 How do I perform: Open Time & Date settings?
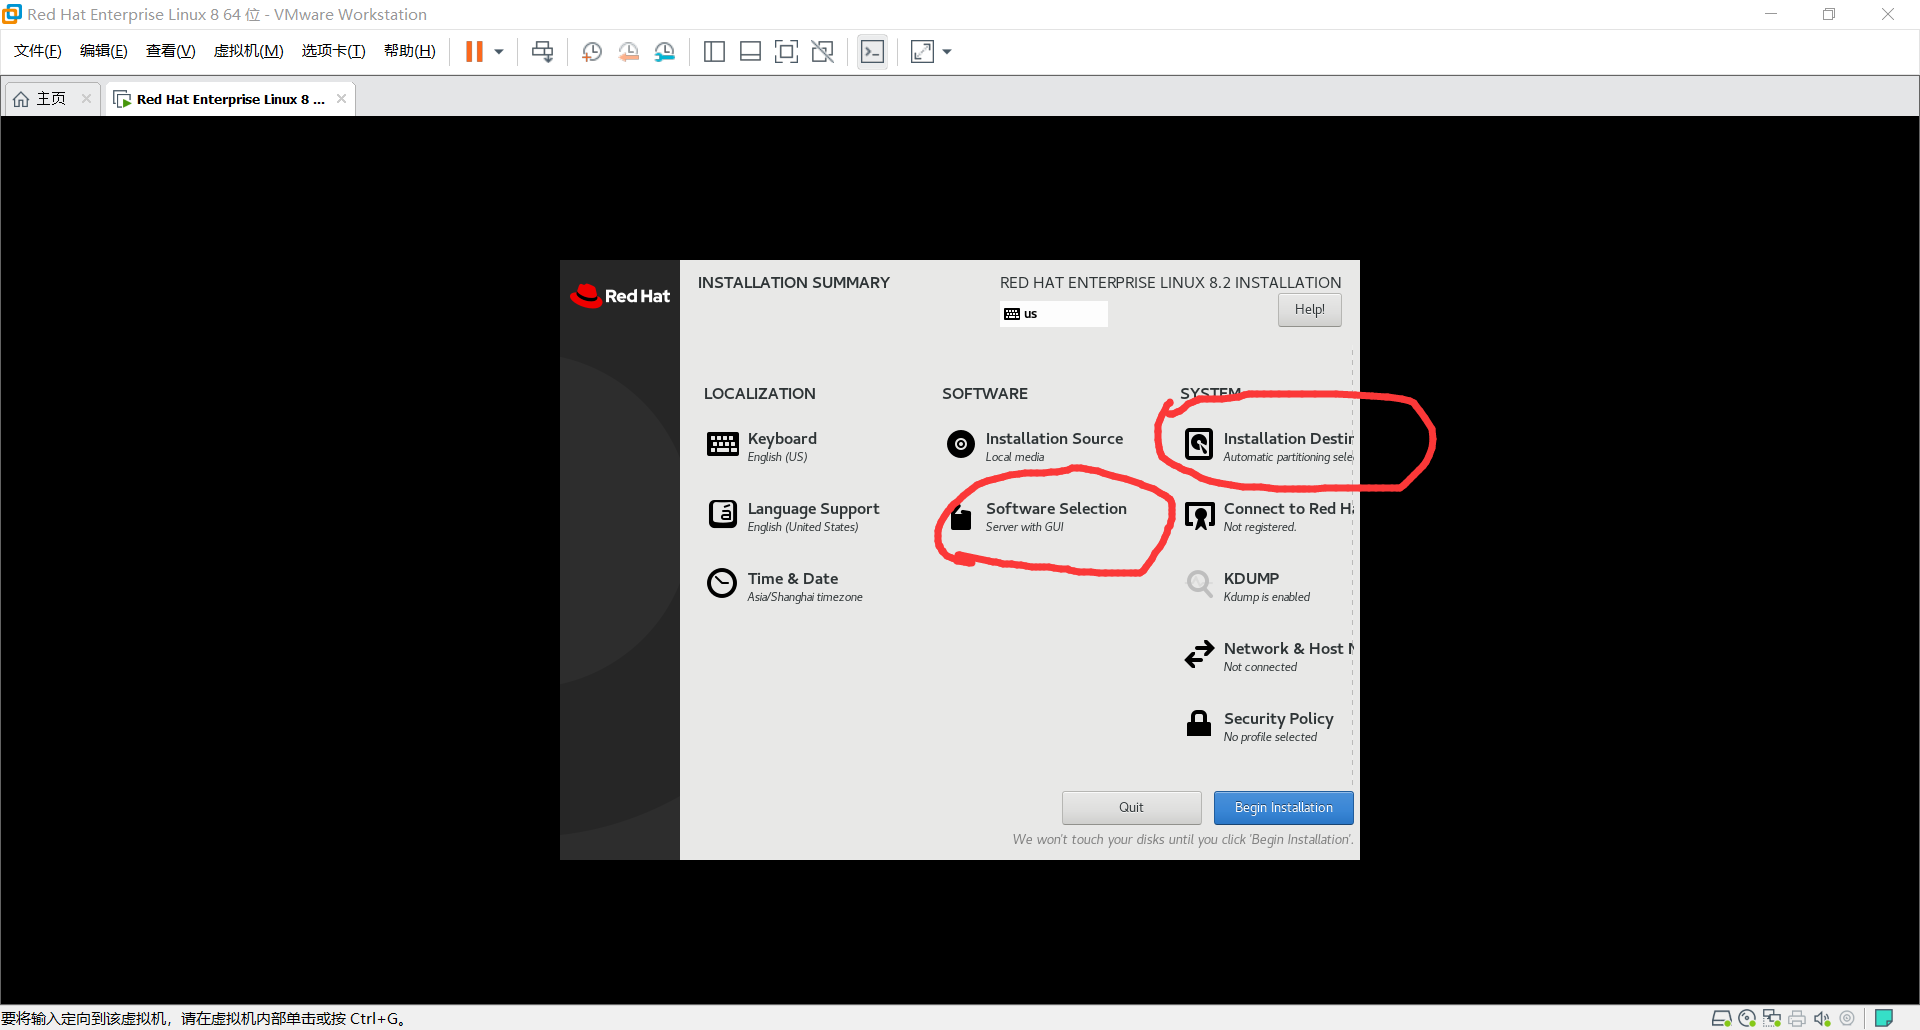pyautogui.click(x=785, y=586)
